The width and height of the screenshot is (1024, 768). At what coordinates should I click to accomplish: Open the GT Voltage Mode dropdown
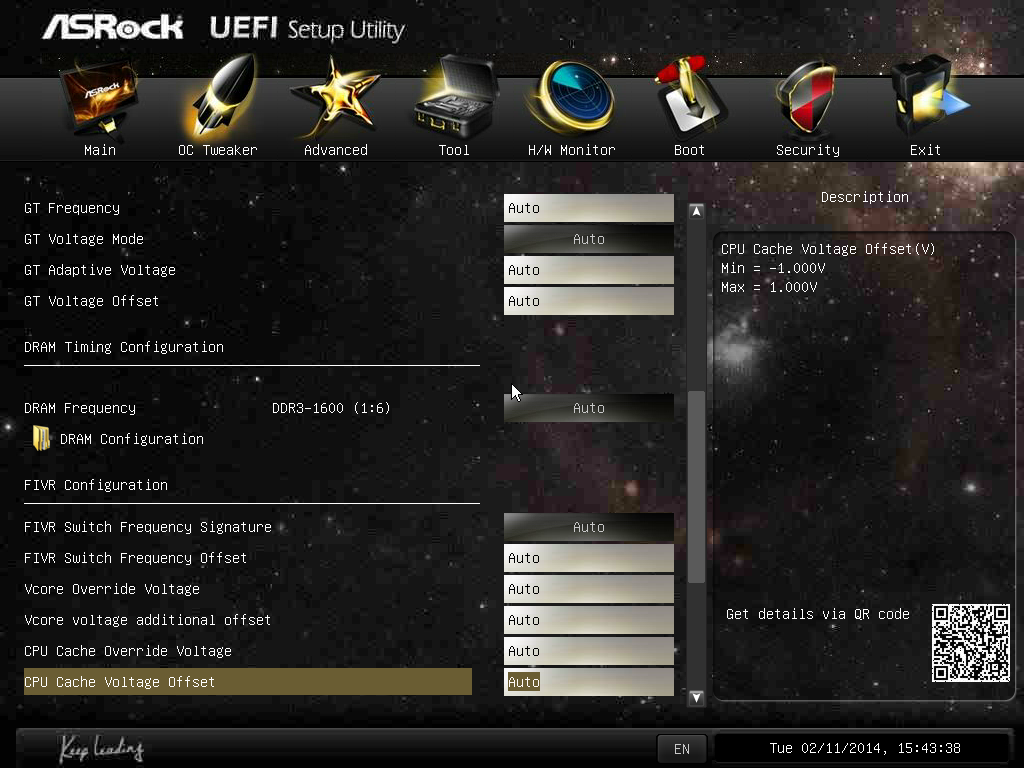pos(588,239)
